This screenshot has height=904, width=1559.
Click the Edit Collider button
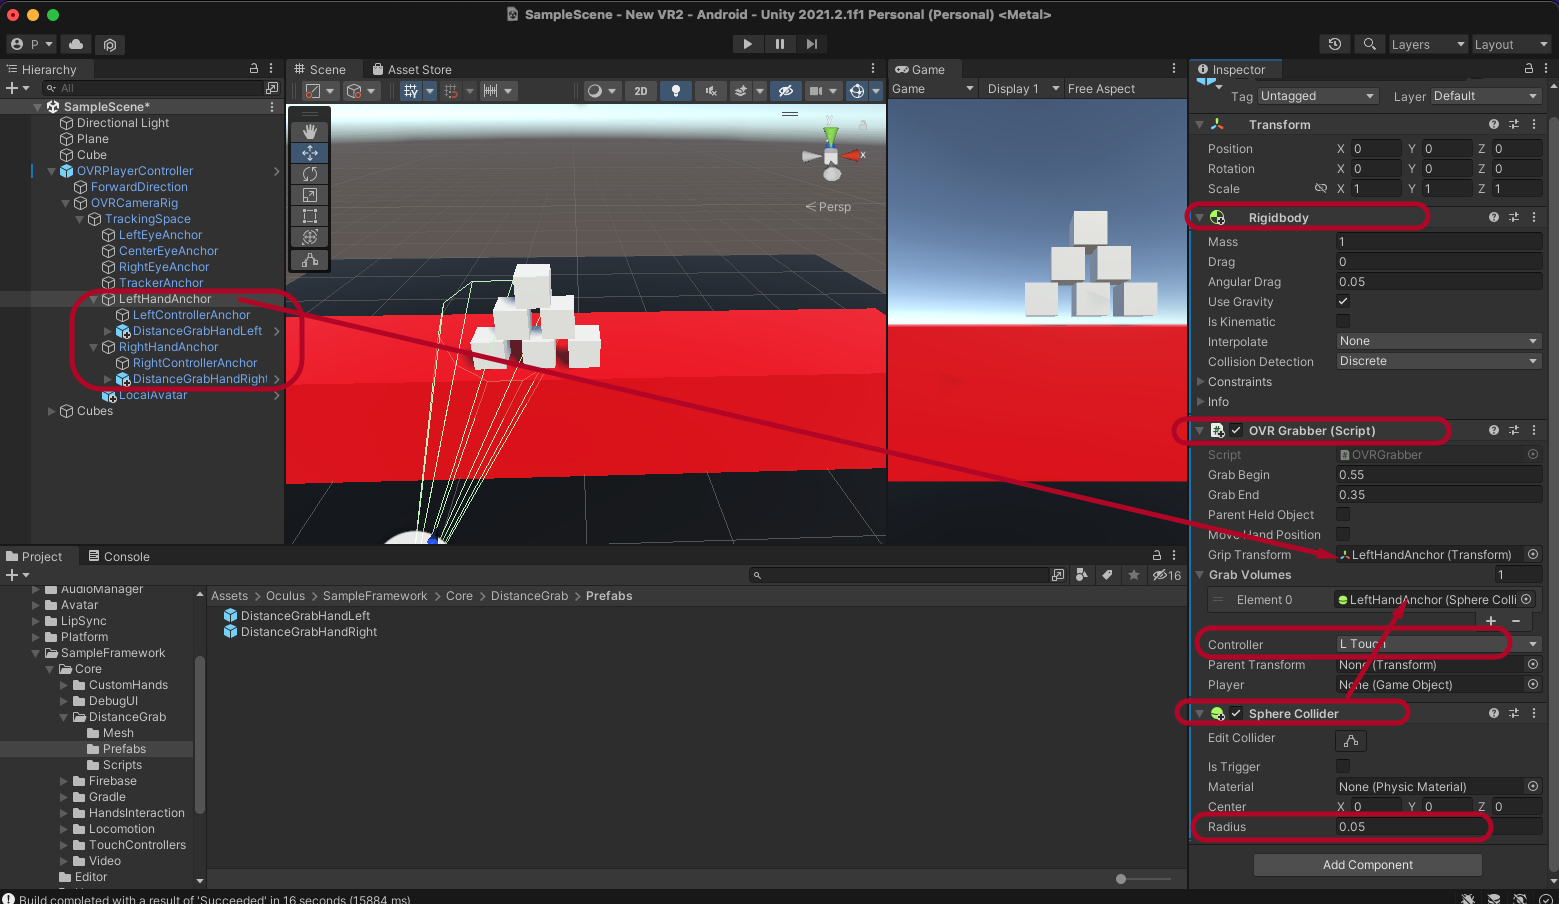[1351, 741]
